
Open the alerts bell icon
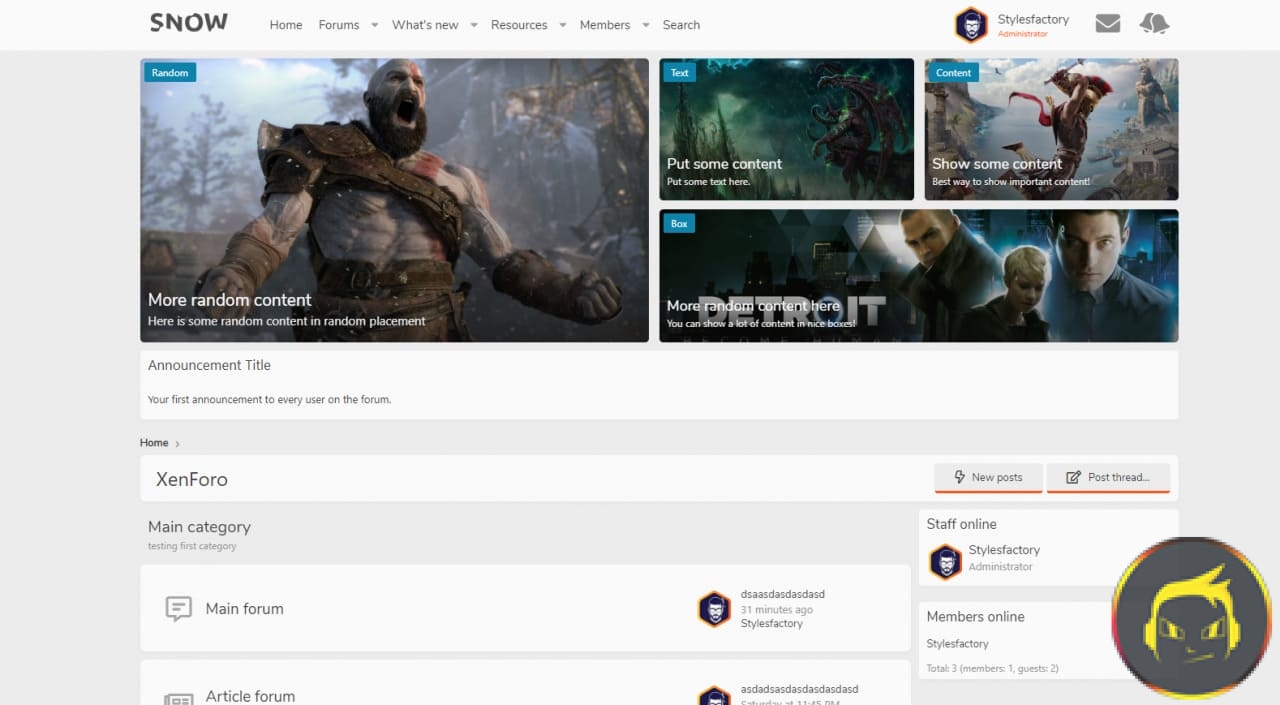coord(1154,24)
